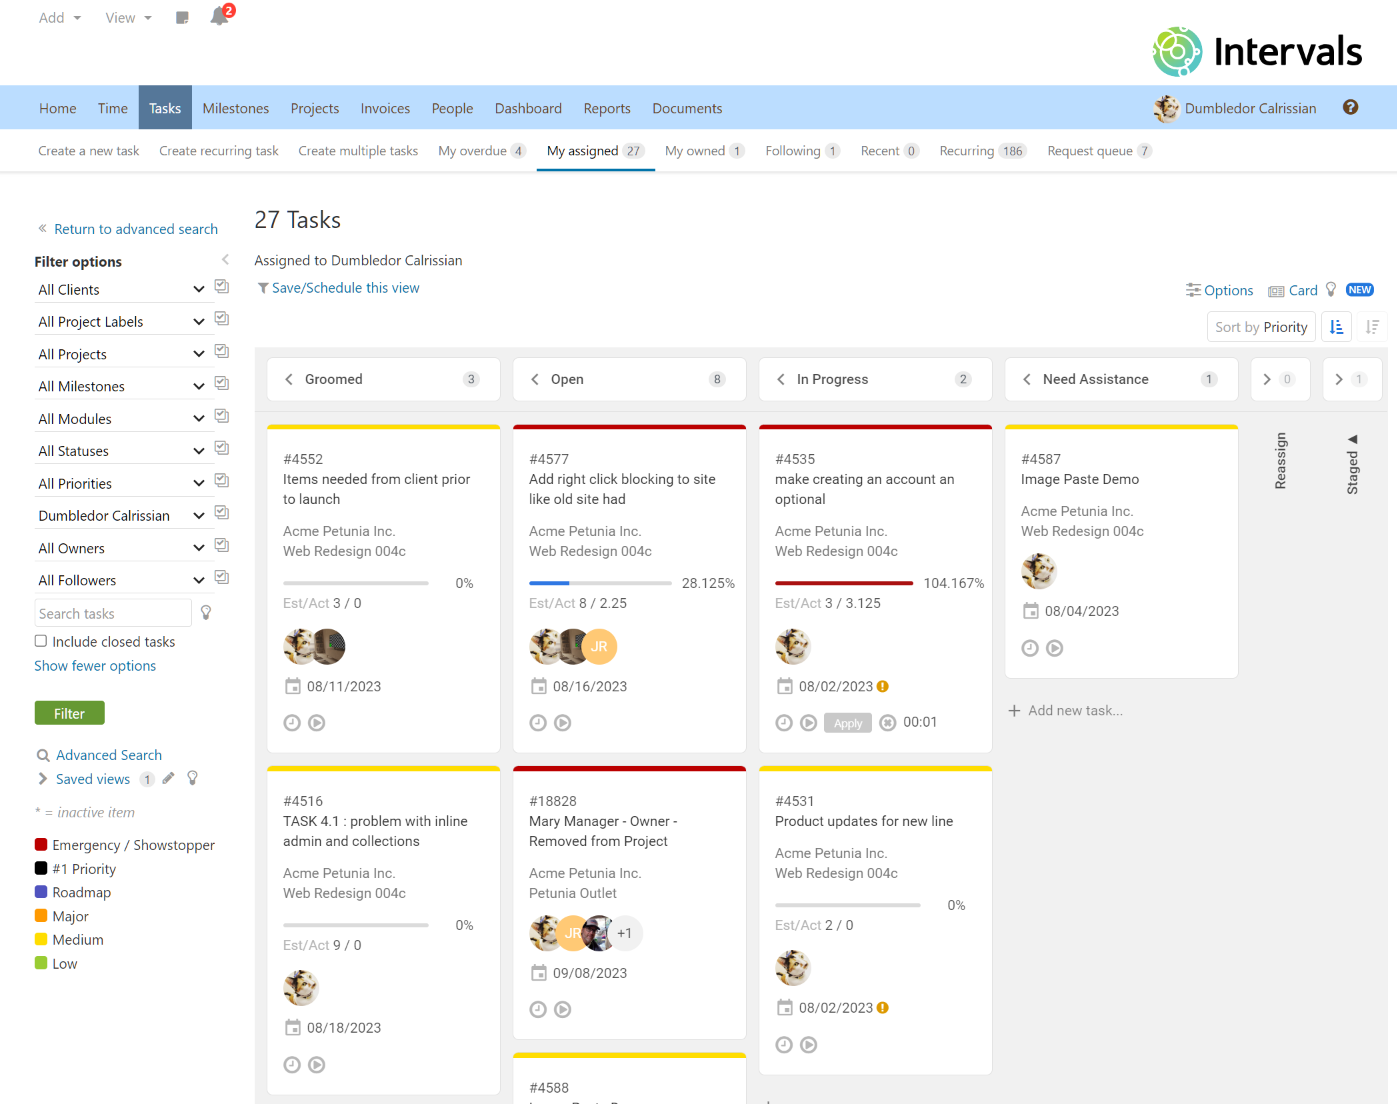The height and width of the screenshot is (1104, 1397).
Task: Open the Sort by Priority dropdown
Action: tap(1261, 326)
